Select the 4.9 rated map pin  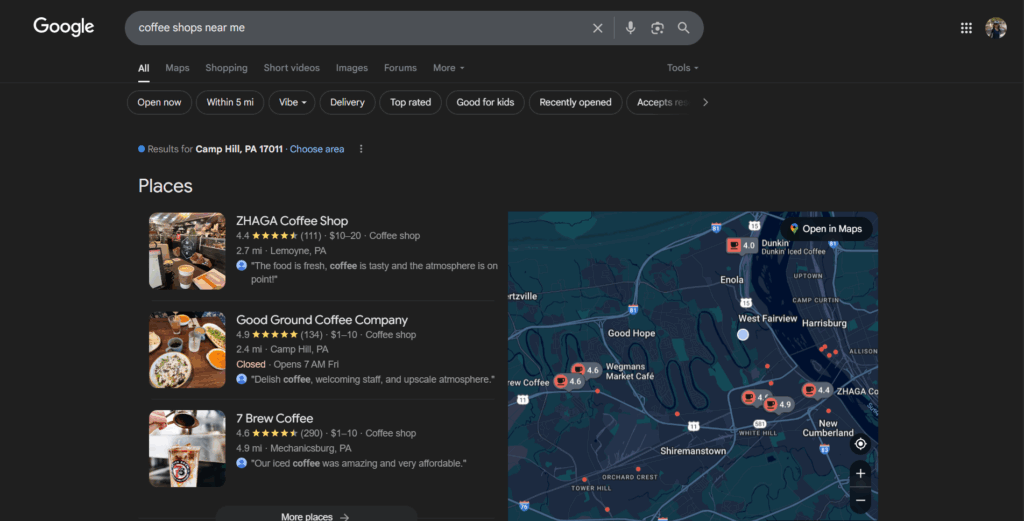(778, 405)
